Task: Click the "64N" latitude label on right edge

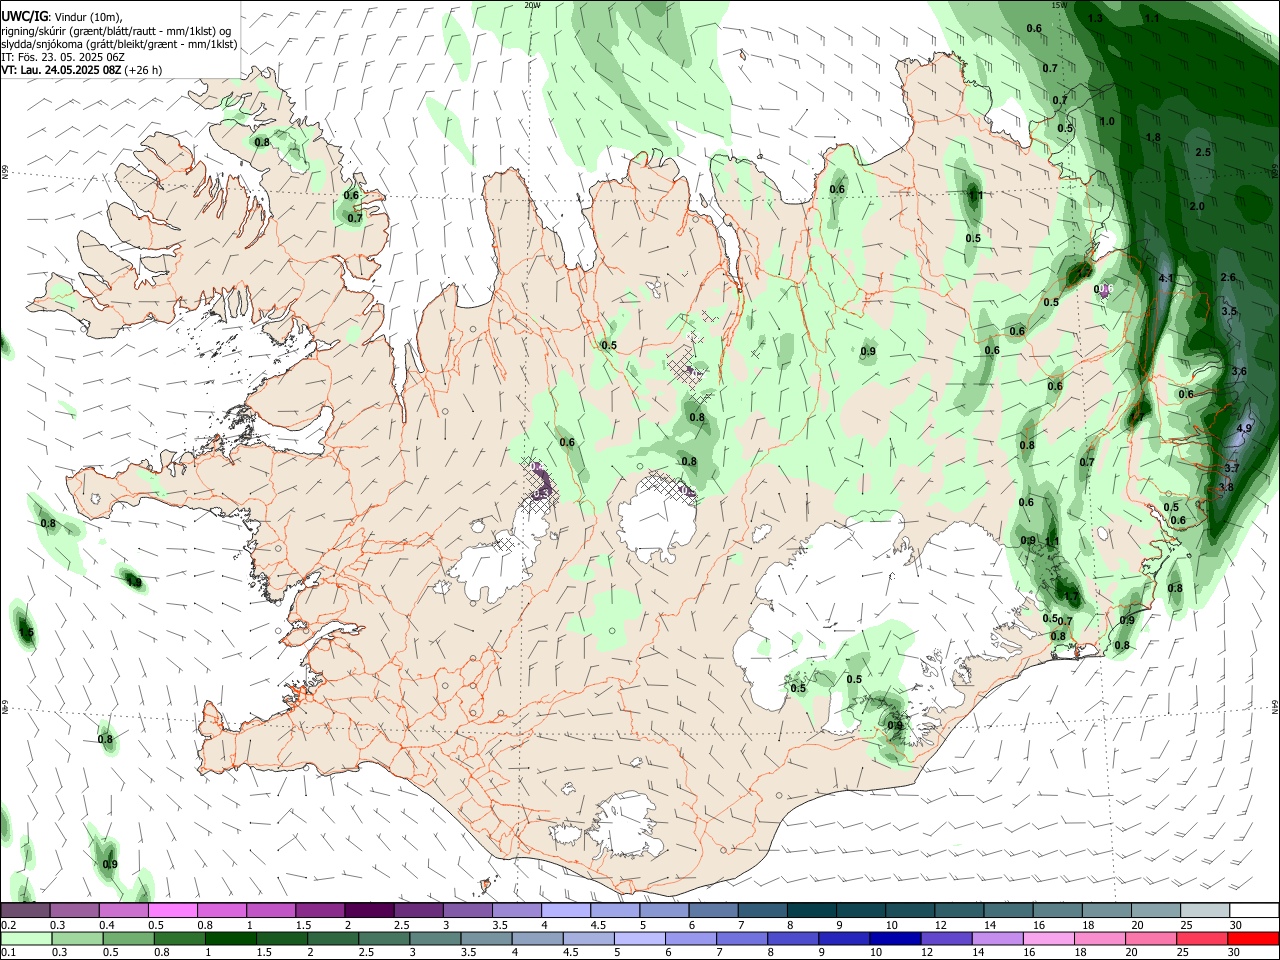Action: (1275, 706)
